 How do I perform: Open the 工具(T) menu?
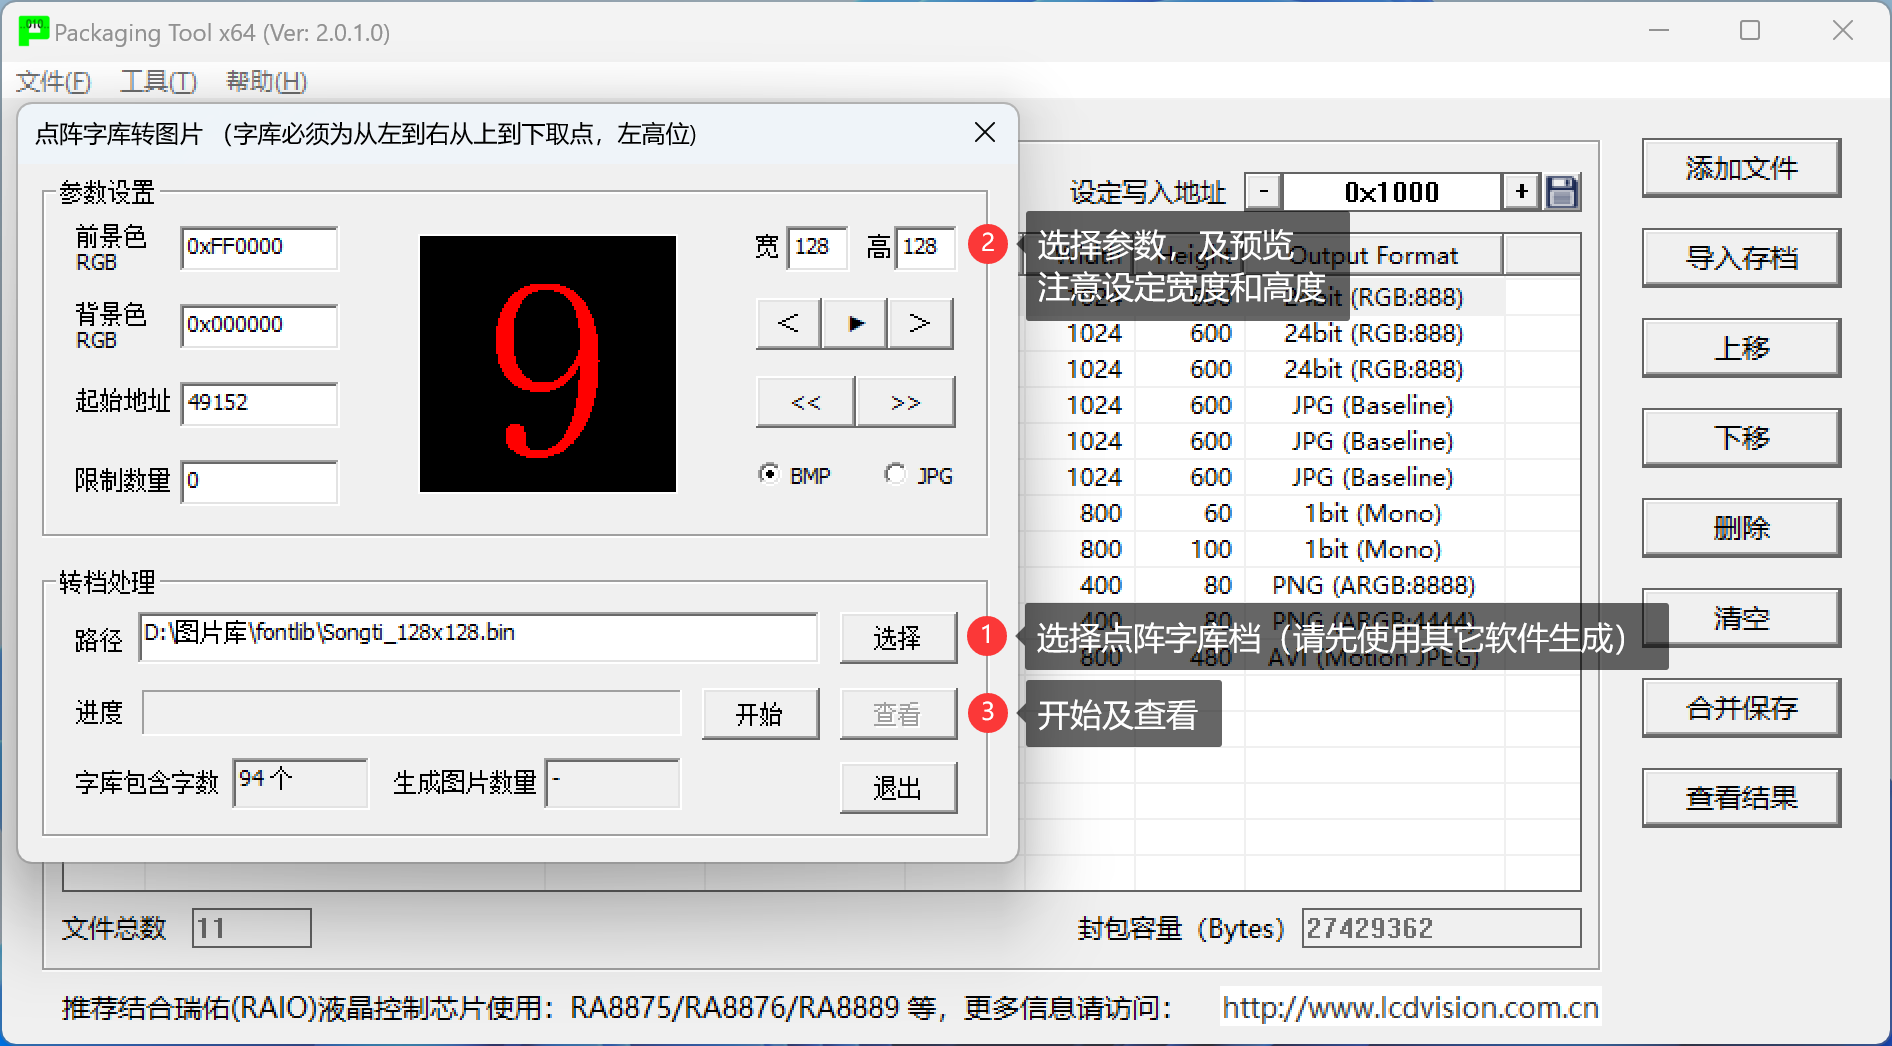pos(158,81)
